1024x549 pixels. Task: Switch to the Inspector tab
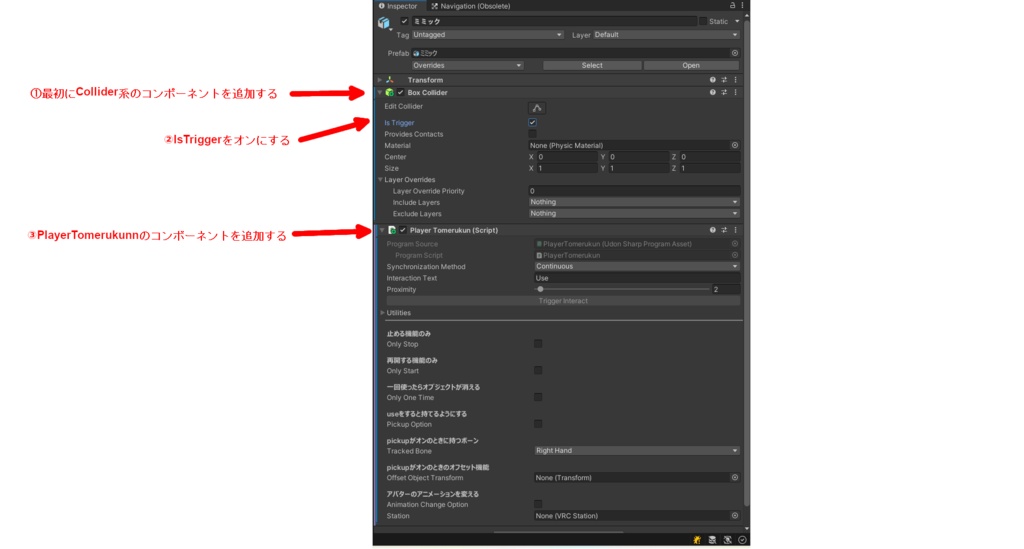tap(398, 6)
